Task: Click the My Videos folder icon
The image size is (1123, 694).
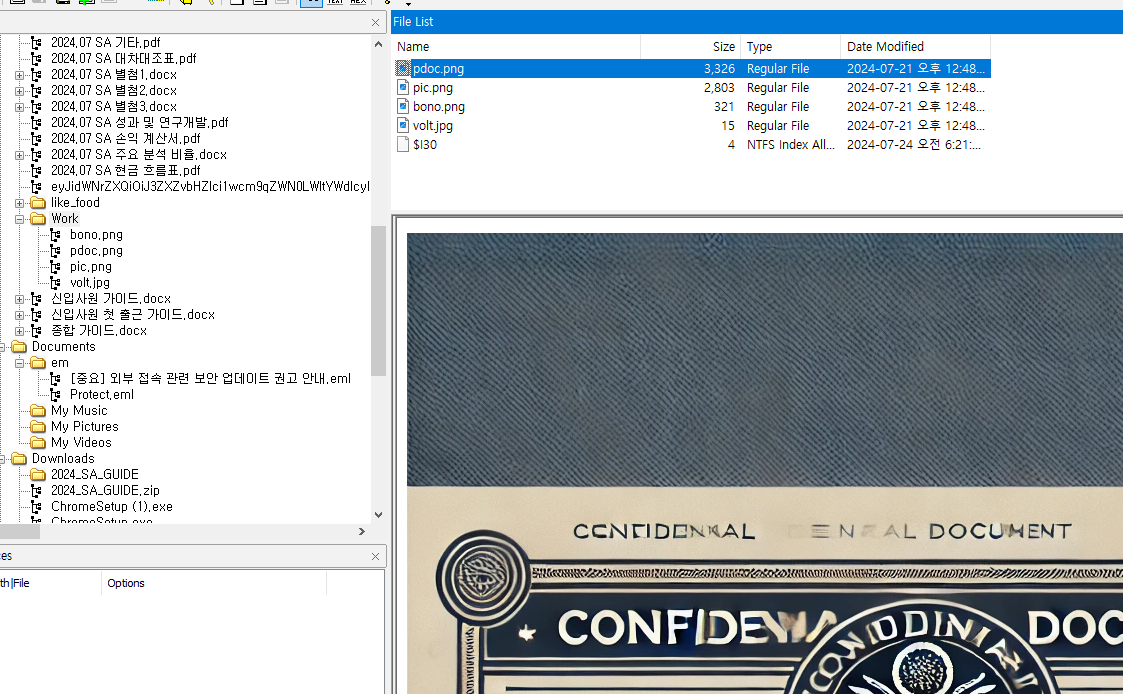Action: [x=38, y=443]
